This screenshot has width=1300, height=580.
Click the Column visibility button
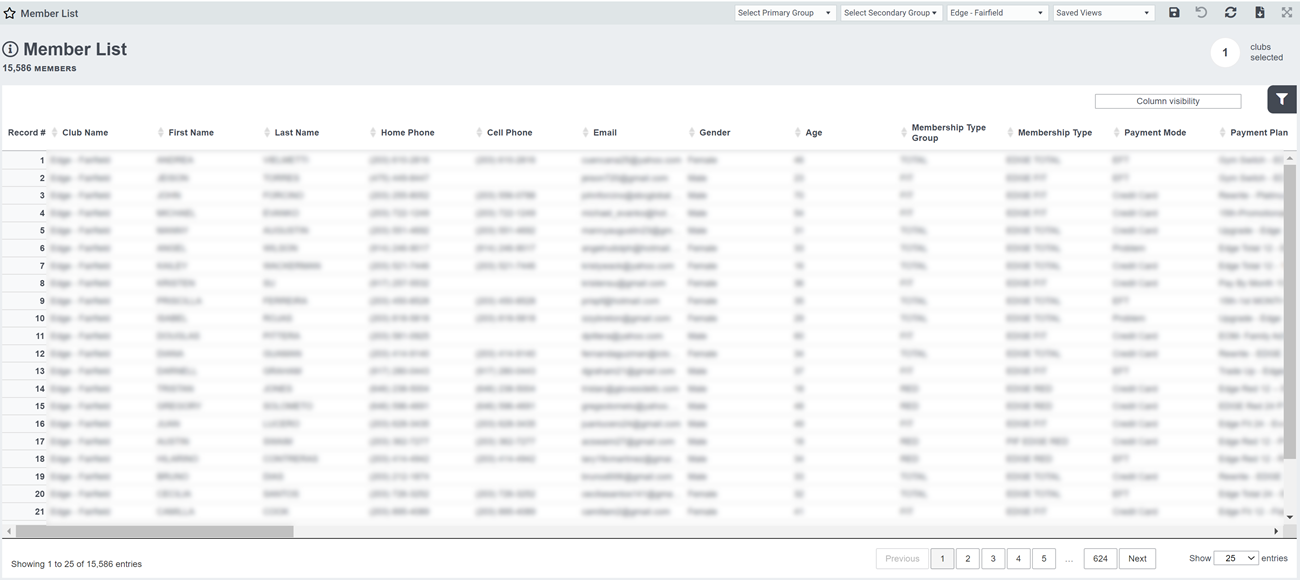pyautogui.click(x=1167, y=100)
